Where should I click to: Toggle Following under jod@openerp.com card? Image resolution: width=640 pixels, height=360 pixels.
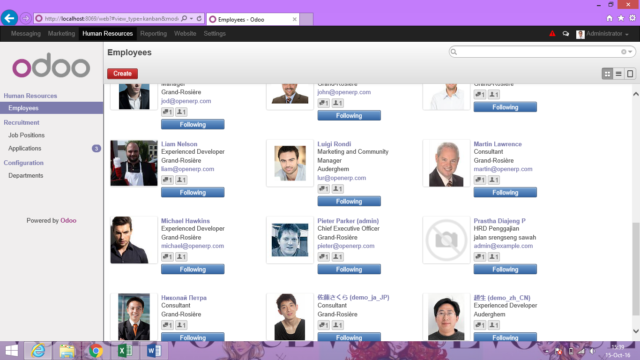point(193,124)
